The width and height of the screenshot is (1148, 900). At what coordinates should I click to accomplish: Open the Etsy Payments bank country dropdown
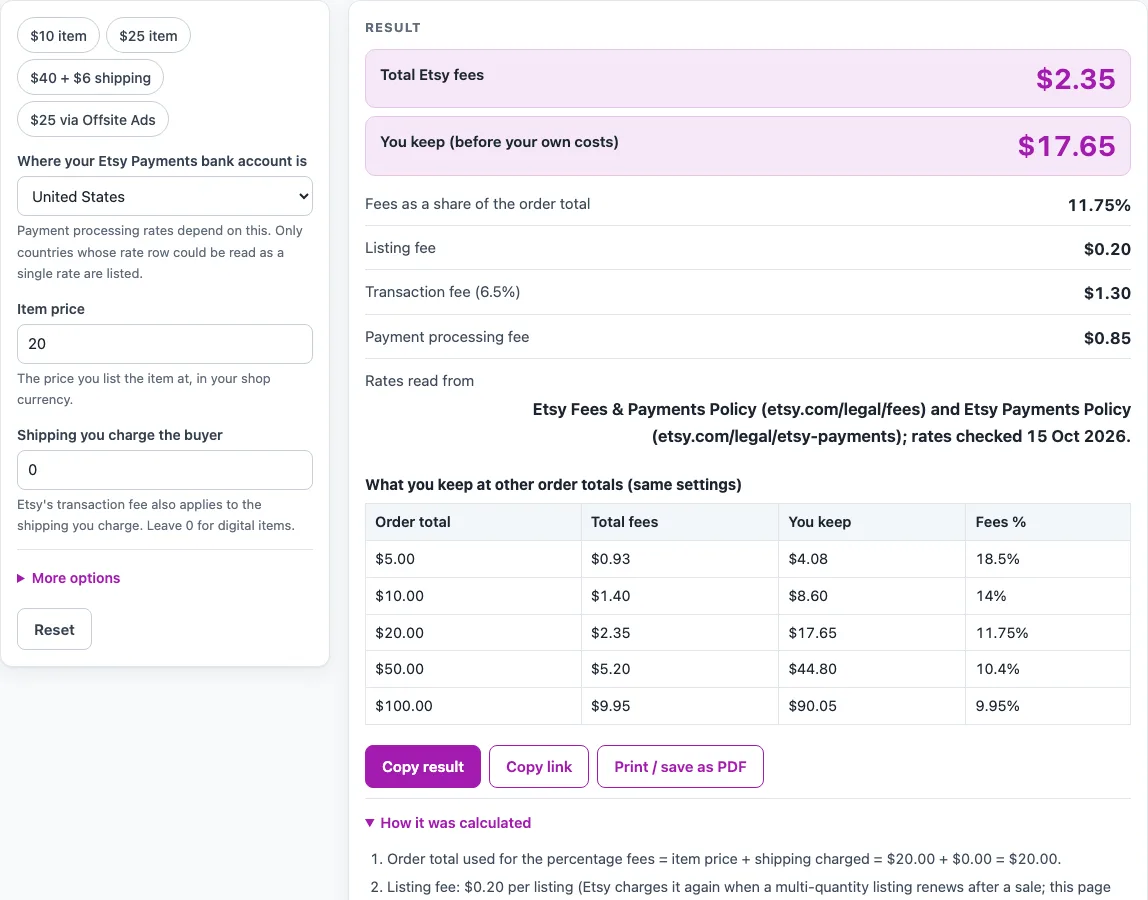(x=165, y=196)
